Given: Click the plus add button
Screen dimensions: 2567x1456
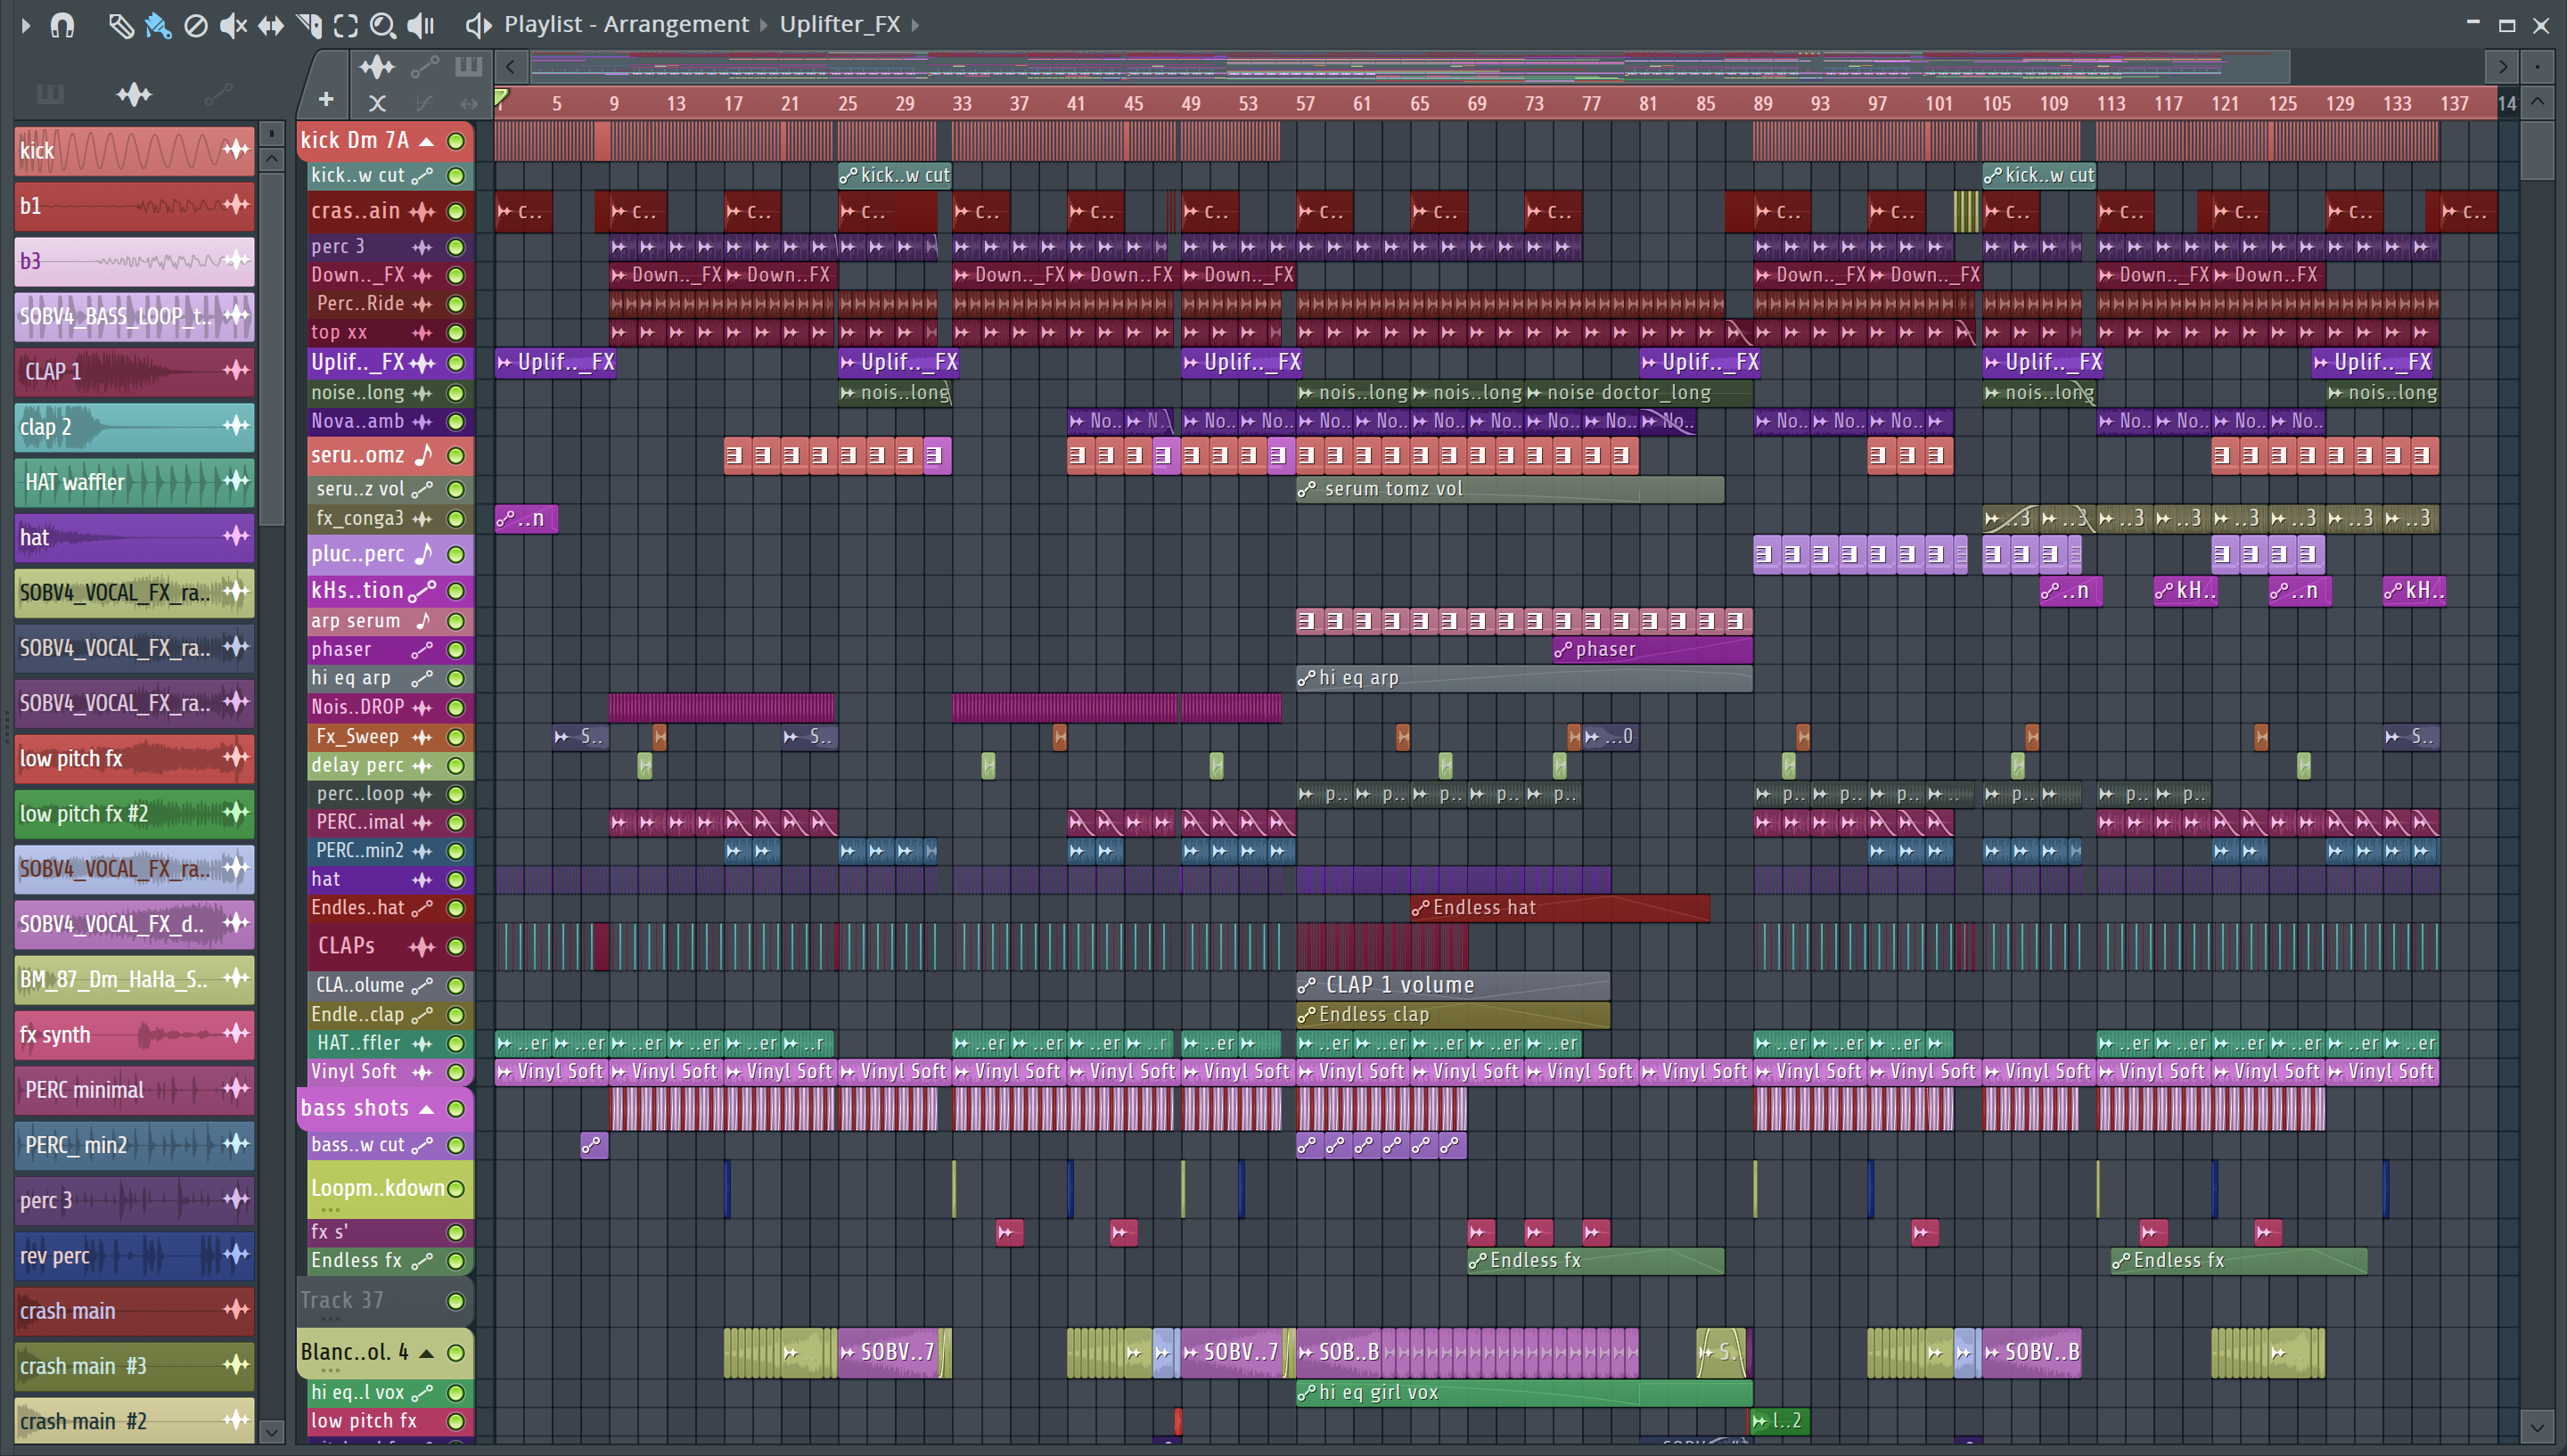Looking at the screenshot, I should (326, 99).
